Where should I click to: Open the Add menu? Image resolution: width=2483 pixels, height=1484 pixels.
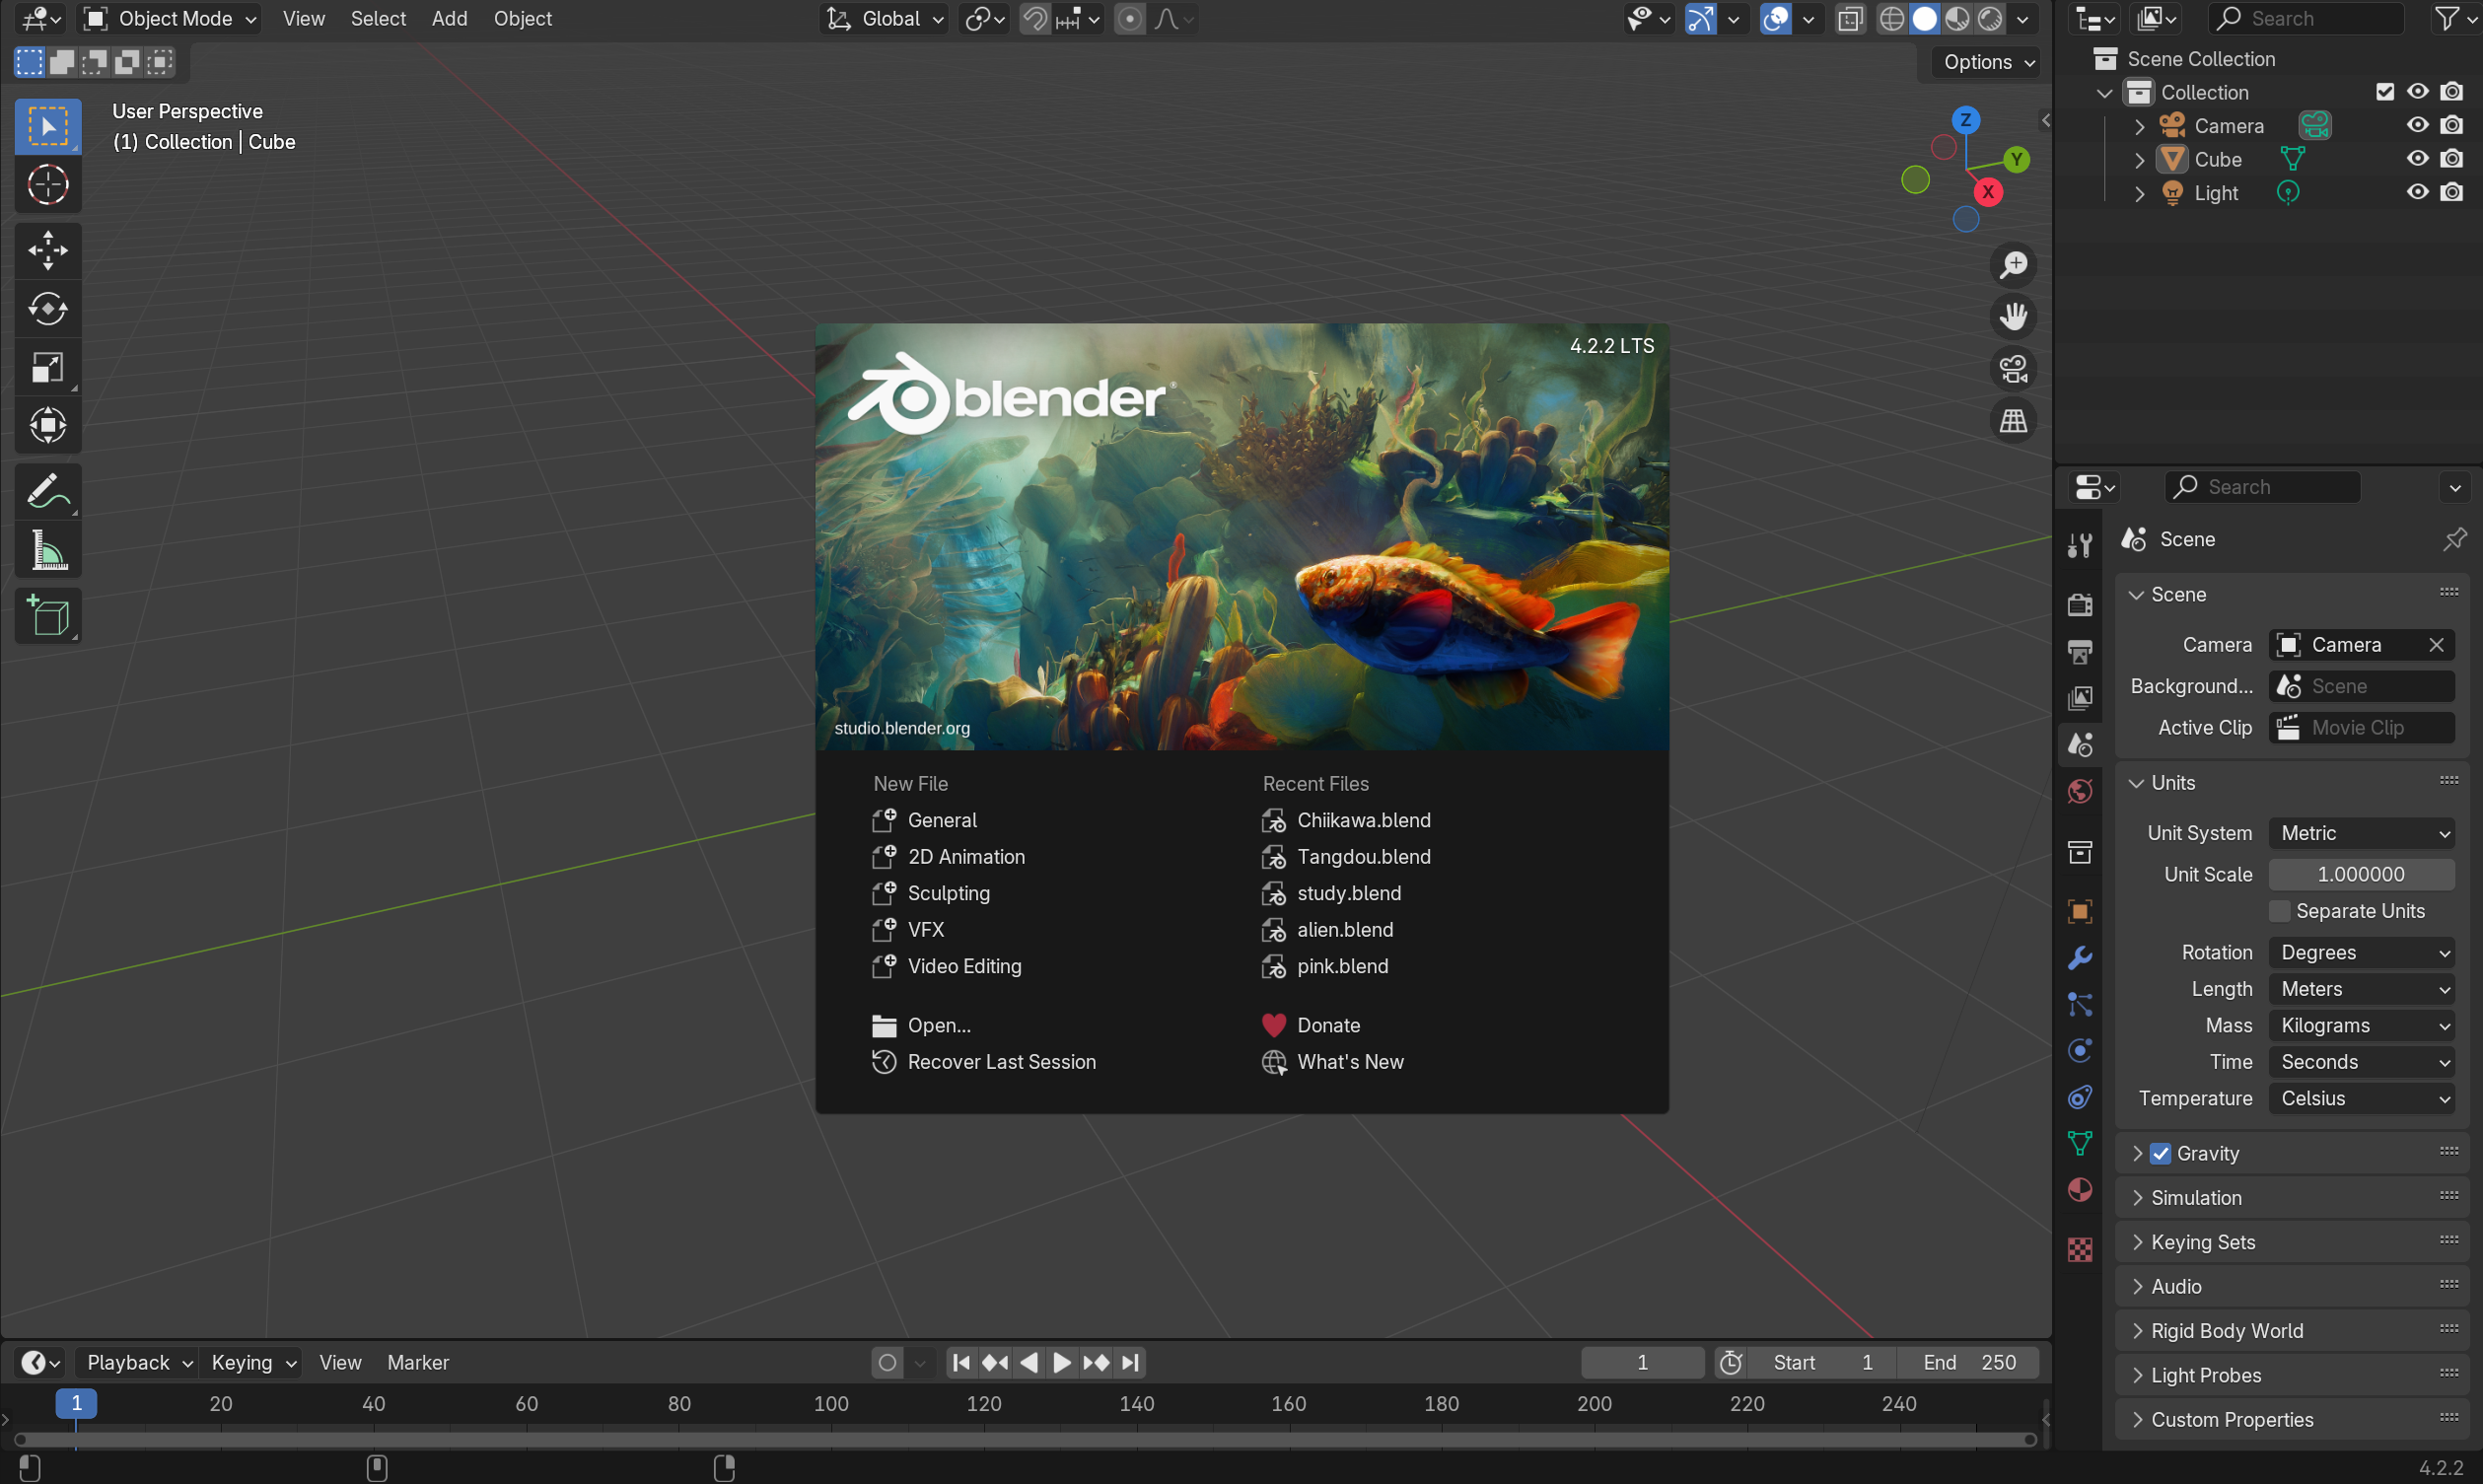click(x=449, y=19)
